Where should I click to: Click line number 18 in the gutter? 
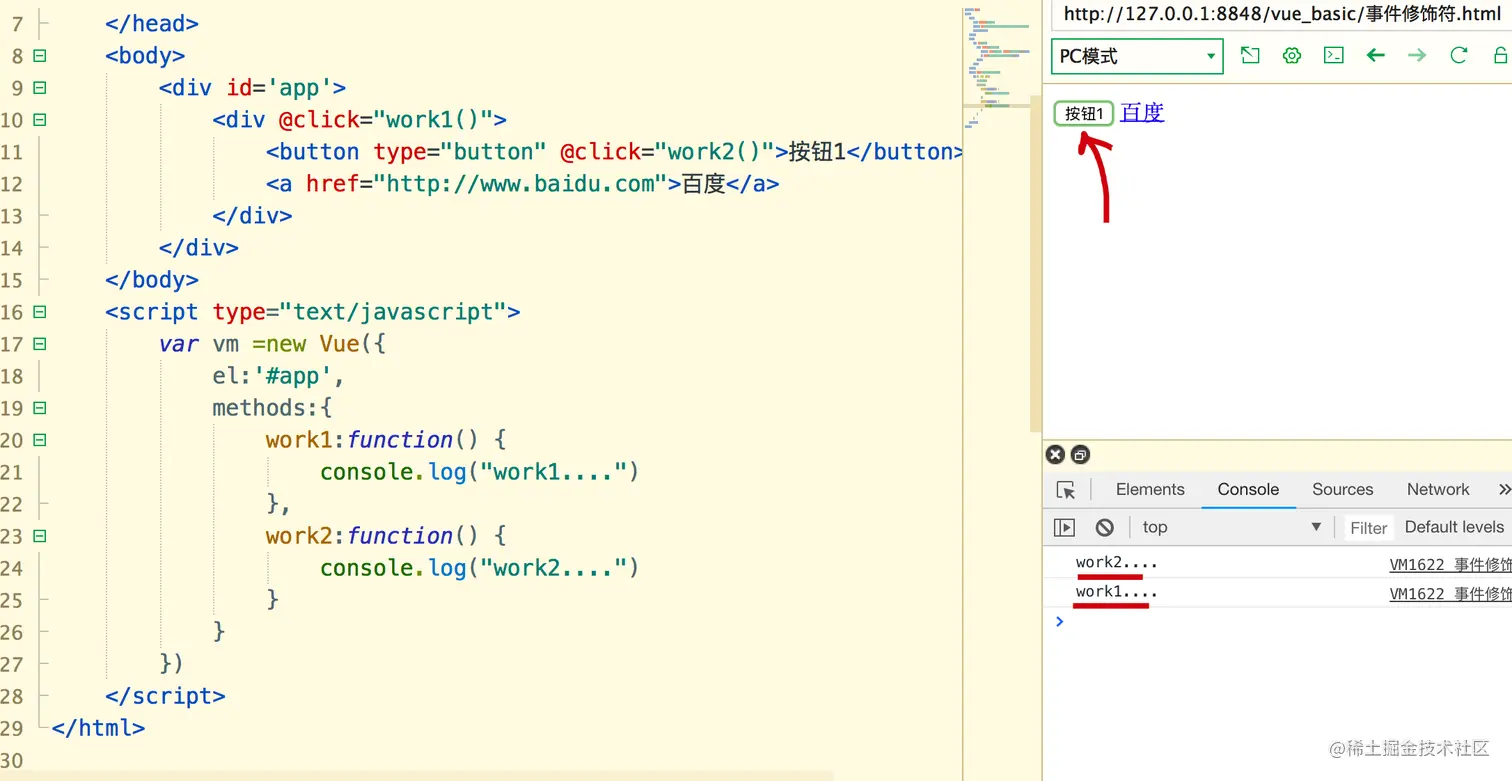tap(12, 376)
